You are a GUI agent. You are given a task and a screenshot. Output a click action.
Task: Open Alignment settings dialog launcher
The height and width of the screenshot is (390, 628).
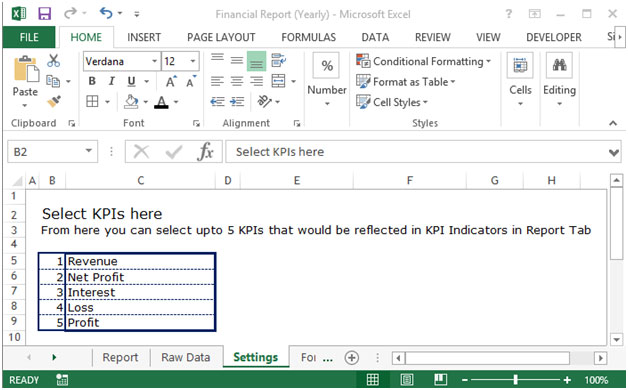297,124
